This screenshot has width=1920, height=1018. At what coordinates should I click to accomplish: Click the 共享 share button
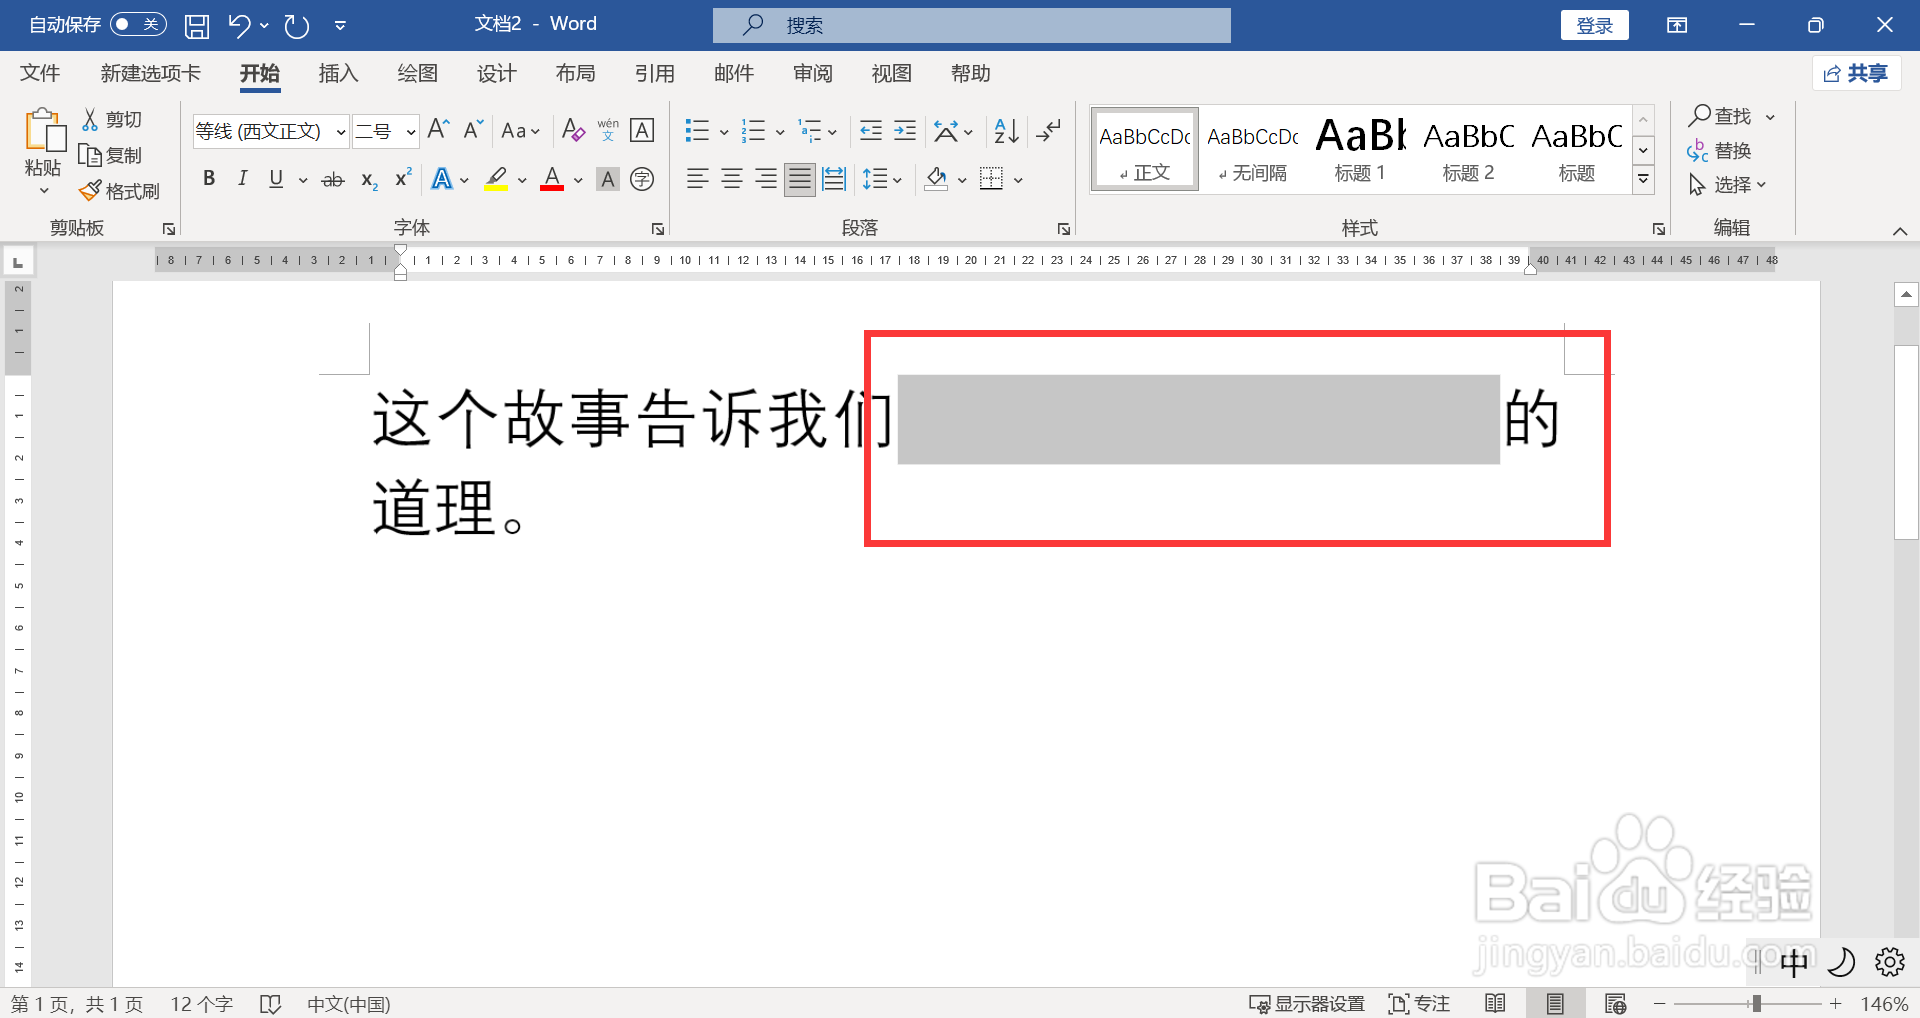(x=1856, y=72)
